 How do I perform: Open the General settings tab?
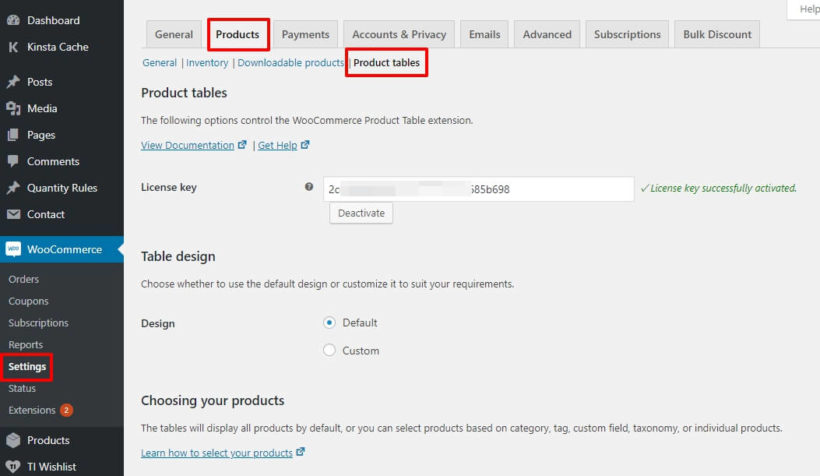(x=174, y=35)
